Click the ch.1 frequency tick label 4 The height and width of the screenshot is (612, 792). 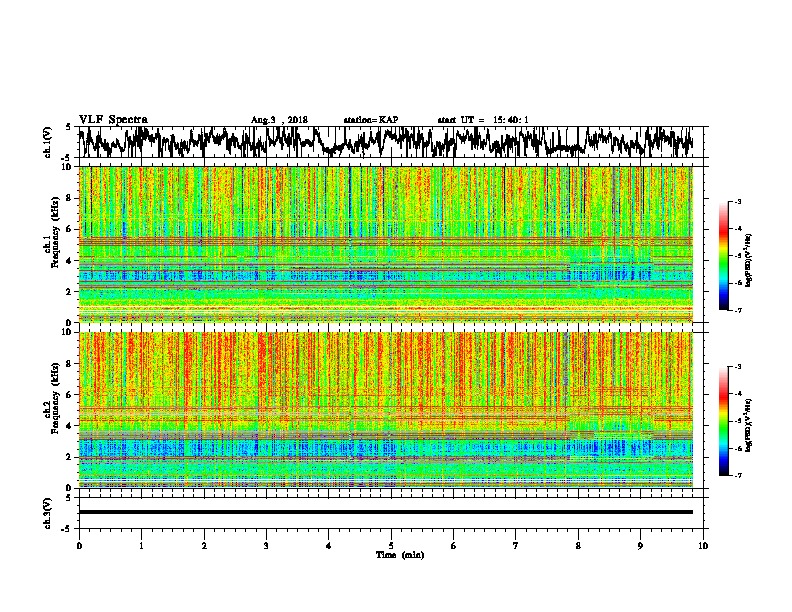69,261
